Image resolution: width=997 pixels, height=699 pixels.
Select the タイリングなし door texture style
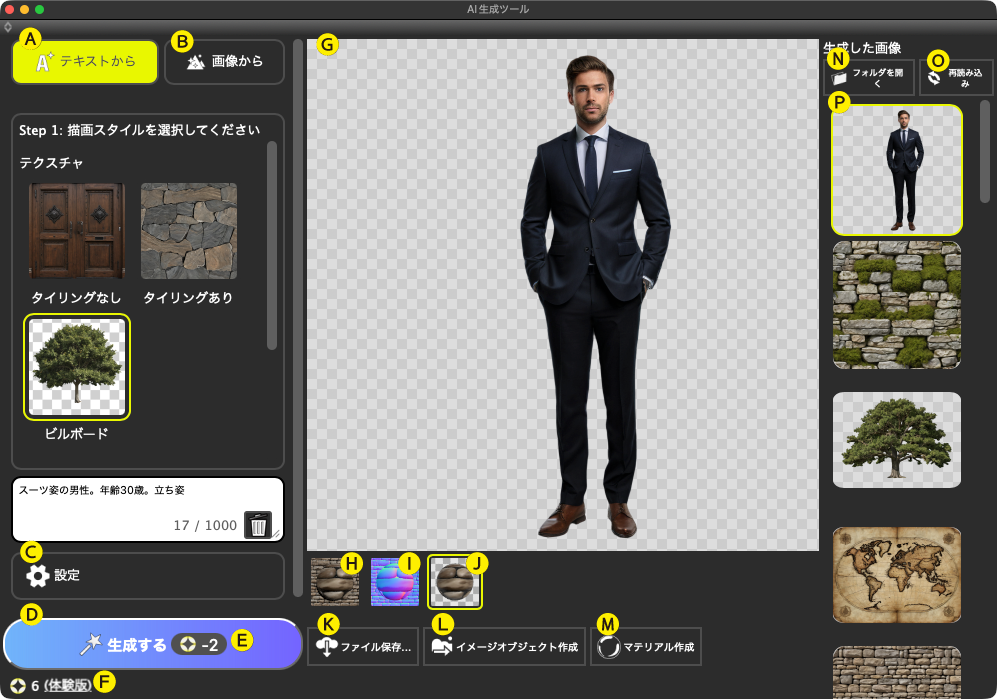tap(77, 231)
